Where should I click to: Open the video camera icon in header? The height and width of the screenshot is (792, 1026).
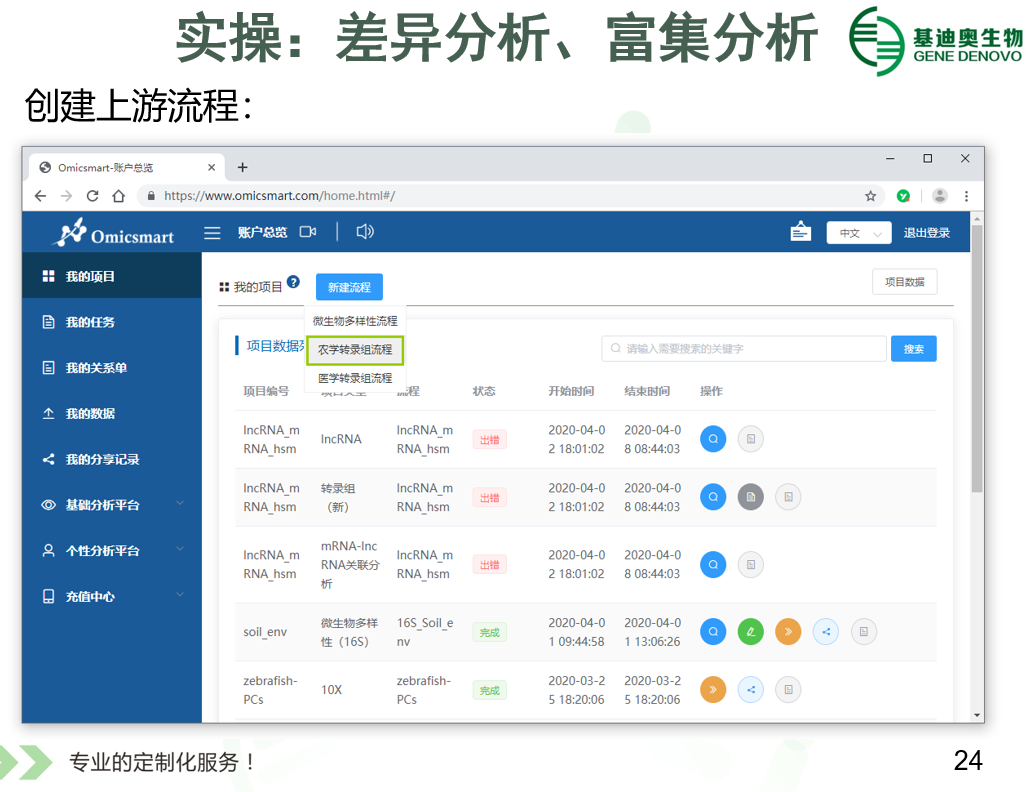pos(308,232)
